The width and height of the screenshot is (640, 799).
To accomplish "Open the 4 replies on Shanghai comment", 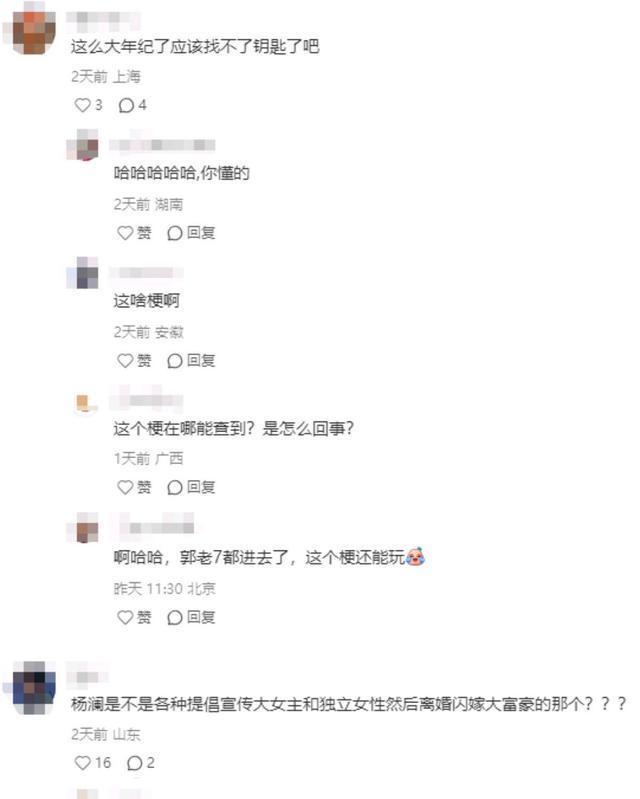I will coord(132,105).
